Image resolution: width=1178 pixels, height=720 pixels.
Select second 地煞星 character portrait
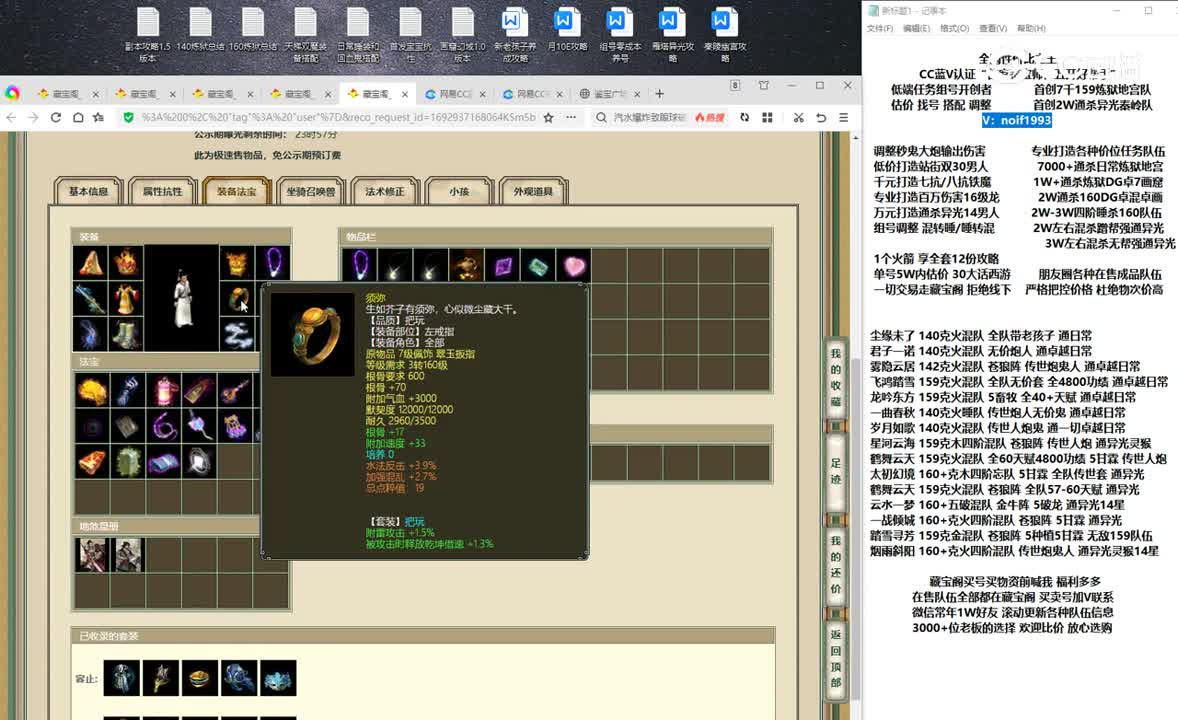(128, 555)
